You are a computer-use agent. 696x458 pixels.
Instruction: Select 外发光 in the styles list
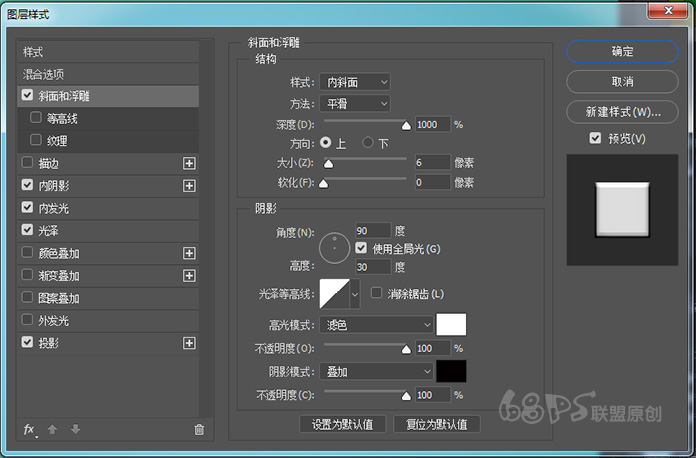click(x=52, y=321)
